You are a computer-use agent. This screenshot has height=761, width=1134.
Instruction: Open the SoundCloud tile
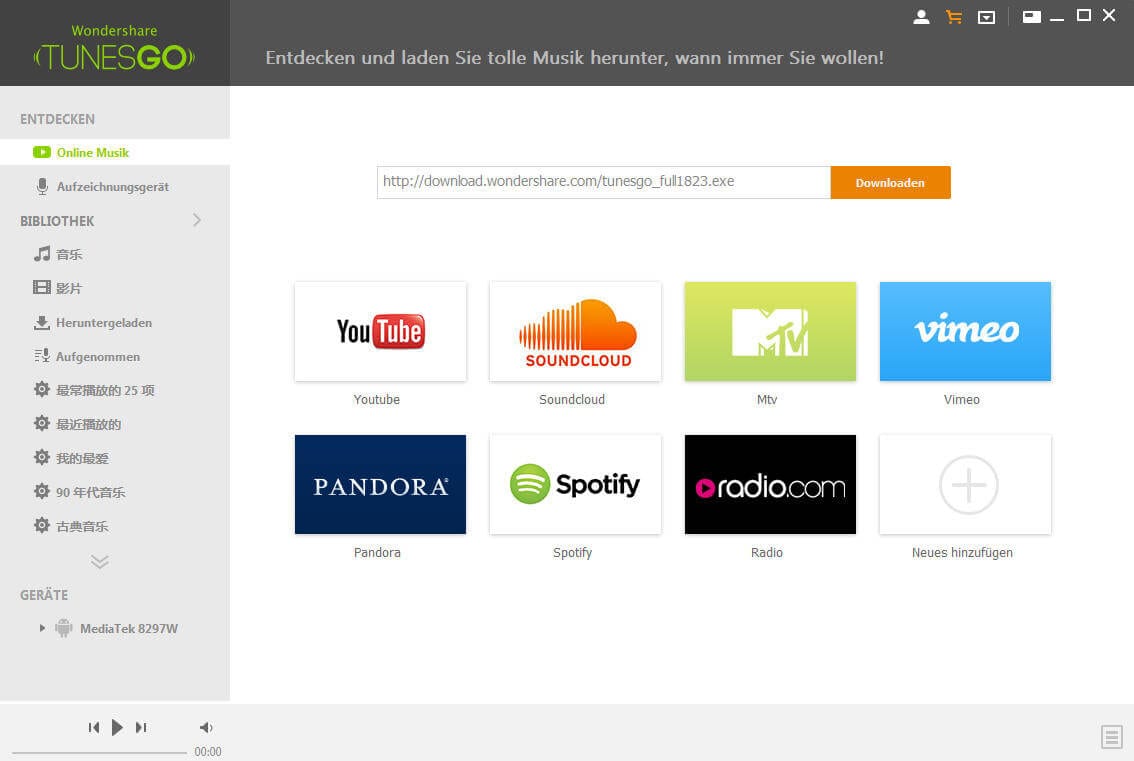pos(575,331)
